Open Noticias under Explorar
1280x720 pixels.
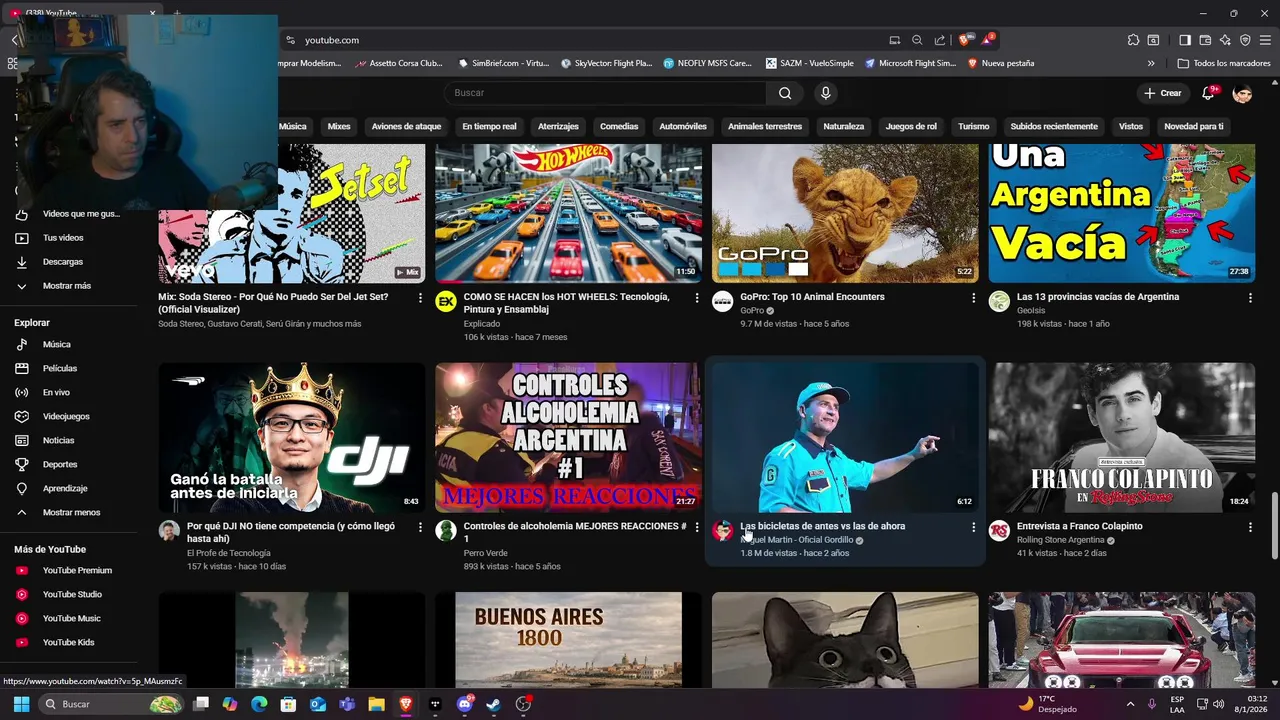56,441
